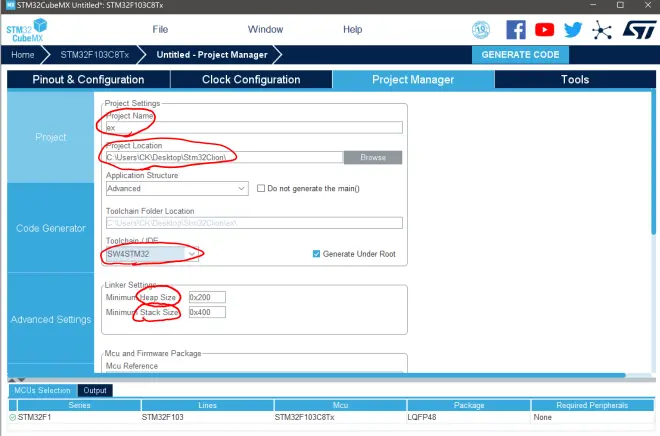Switch to Project Manager tab
This screenshot has height=436, width=660.
point(413,80)
